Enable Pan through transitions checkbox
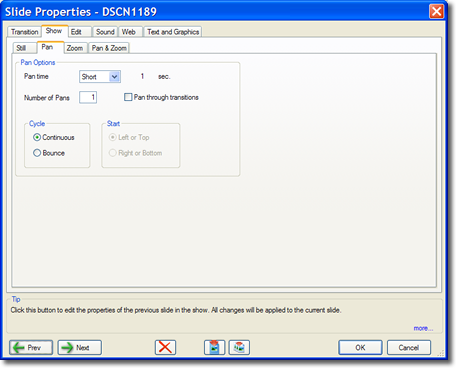 coord(128,97)
